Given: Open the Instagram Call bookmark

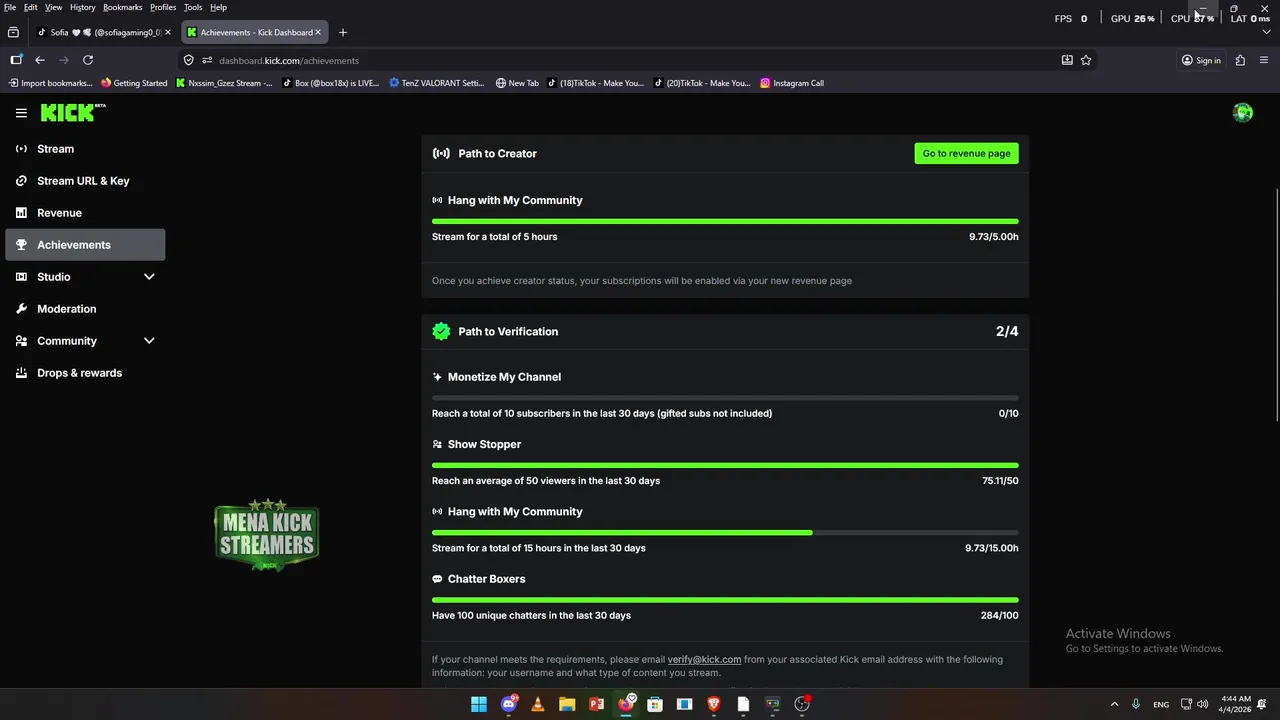Looking at the screenshot, I should [792, 83].
